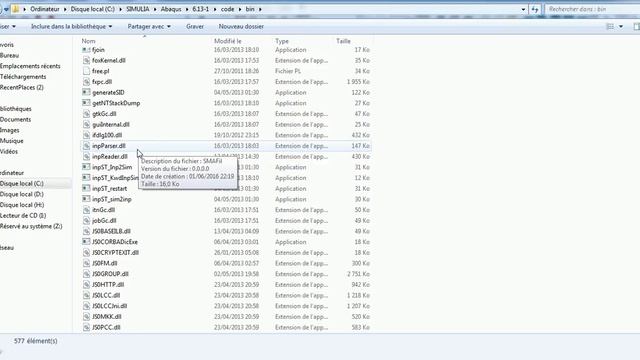This screenshot has height=360, width=640.
Task: Click the 'Nouveau dossier' button
Action: click(241, 27)
